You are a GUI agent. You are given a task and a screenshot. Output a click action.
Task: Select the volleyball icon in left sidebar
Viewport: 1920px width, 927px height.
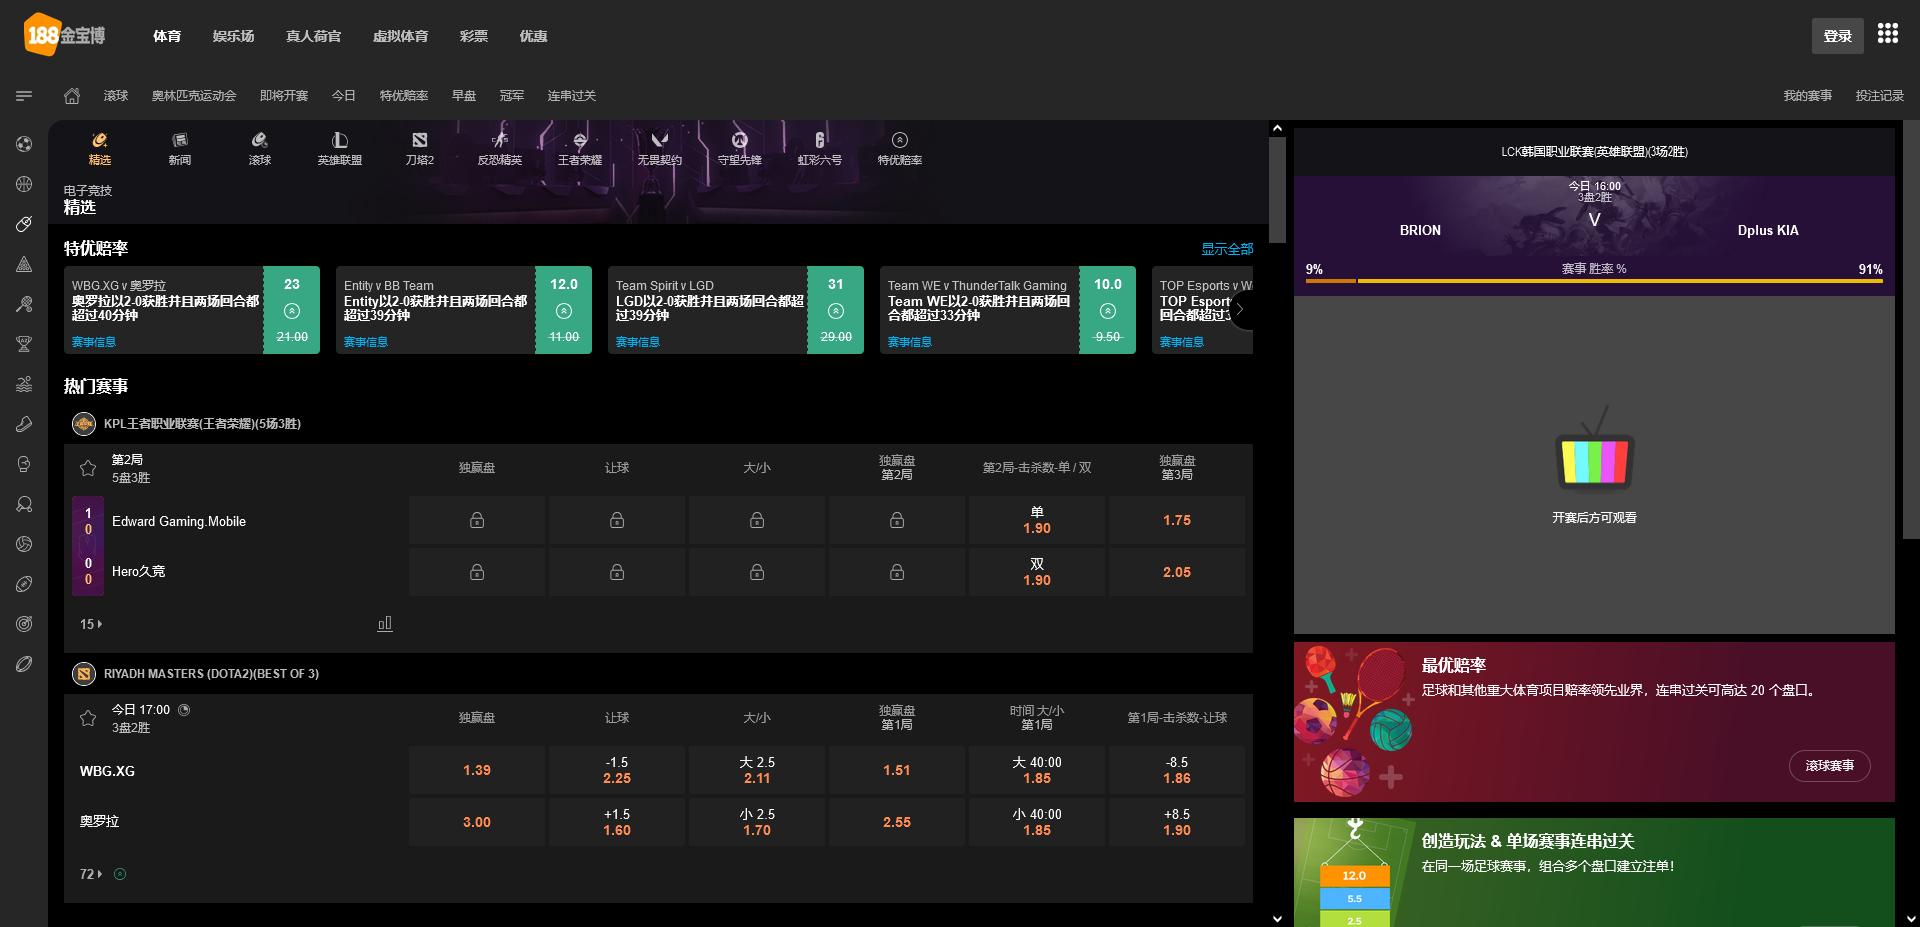tap(24, 544)
